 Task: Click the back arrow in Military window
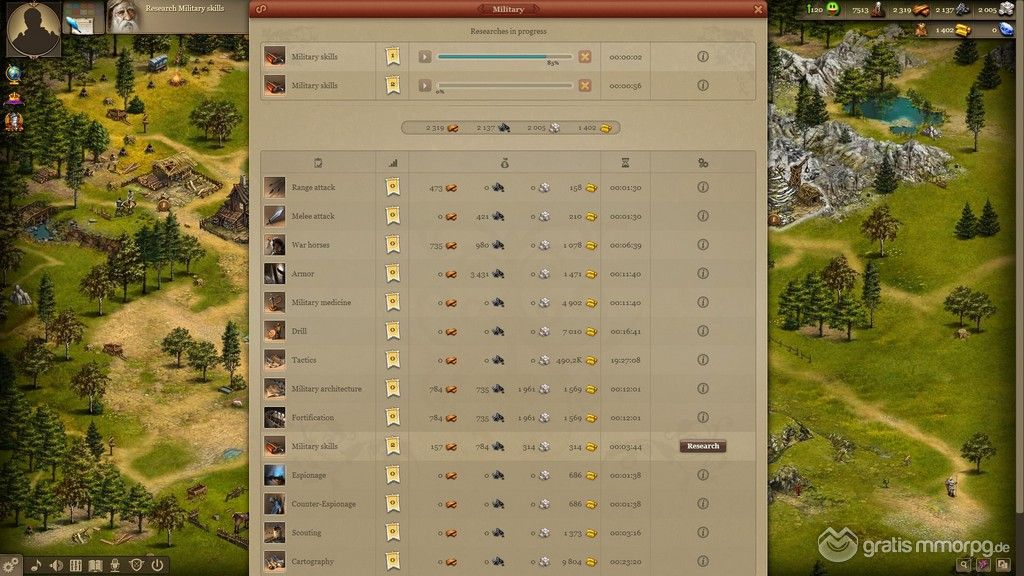261,9
